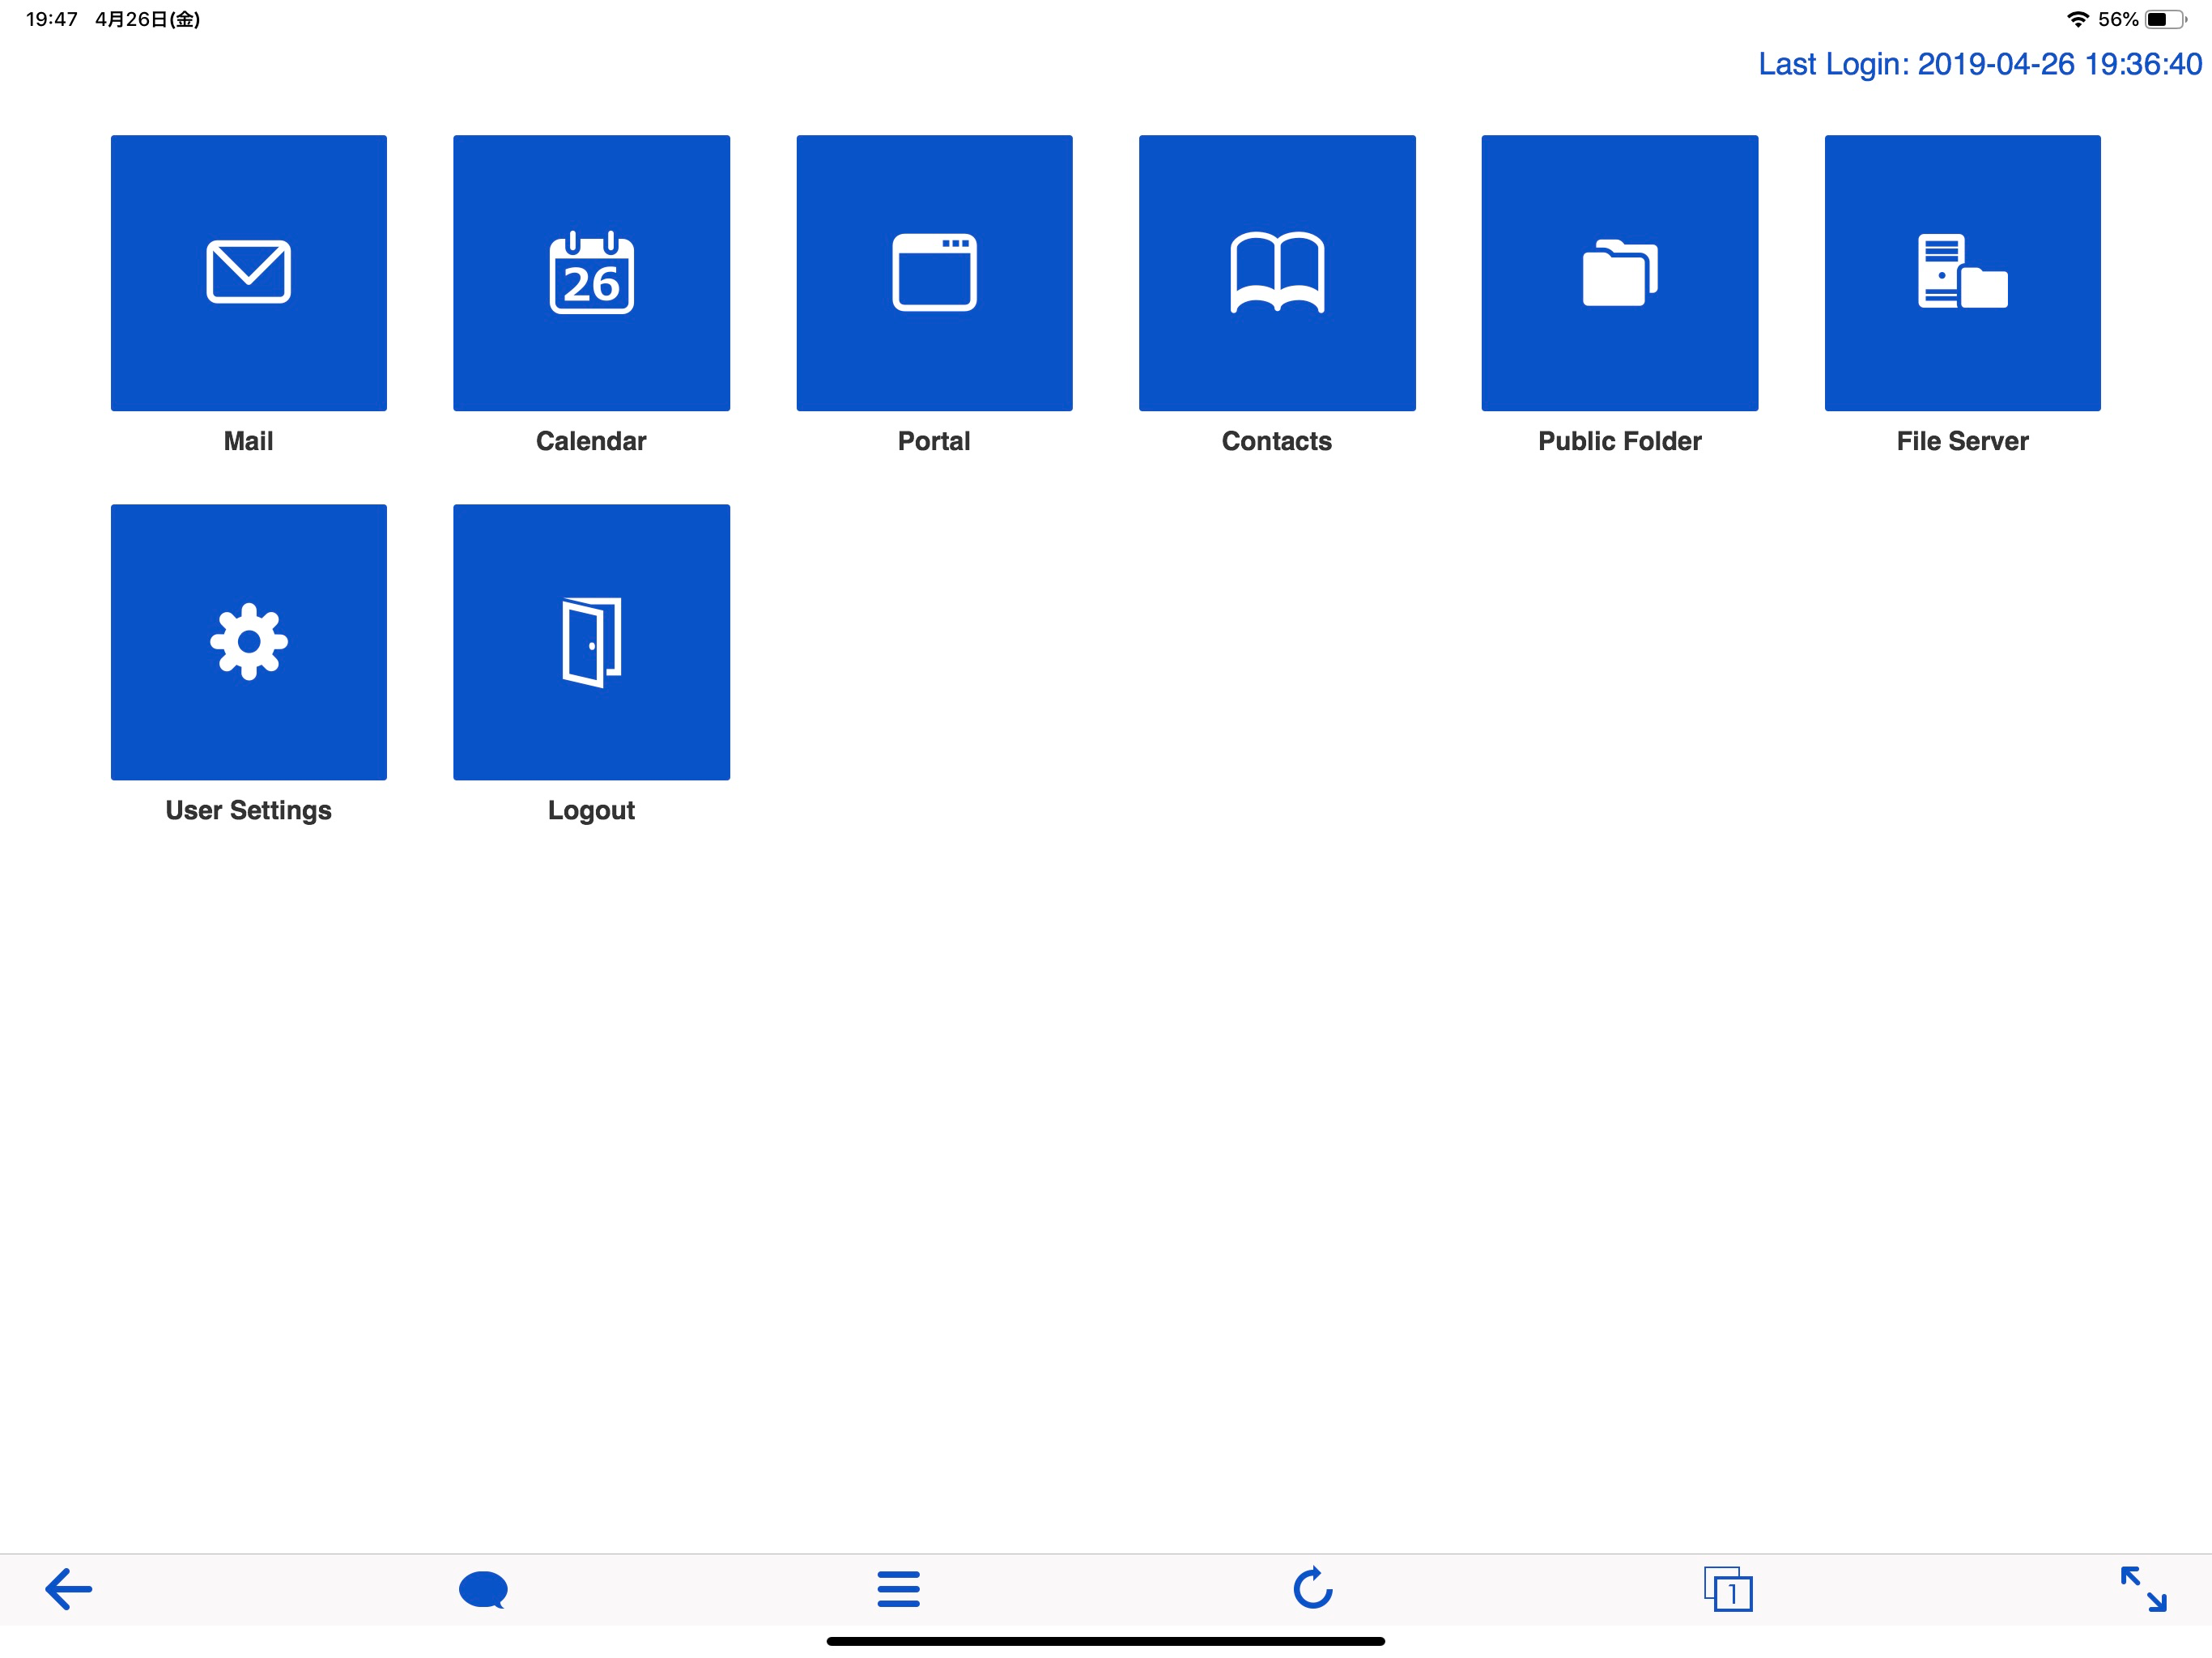Viewport: 2212px width, 1658px height.
Task: Click the Contacts label text
Action: tap(1277, 441)
